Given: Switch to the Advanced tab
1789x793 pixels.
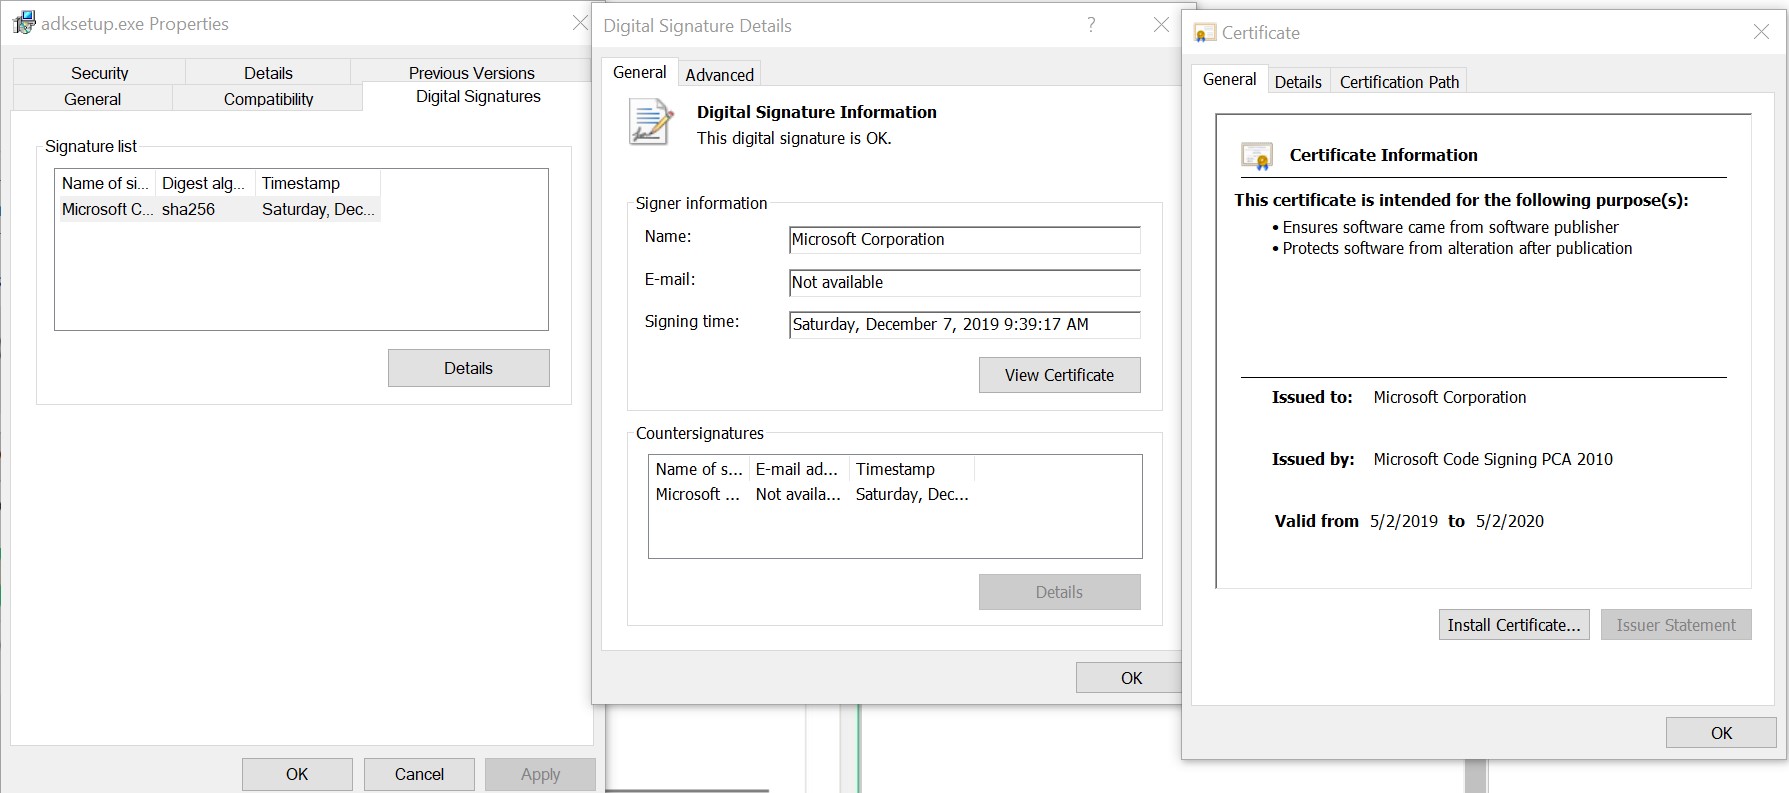Looking at the screenshot, I should click(x=719, y=74).
